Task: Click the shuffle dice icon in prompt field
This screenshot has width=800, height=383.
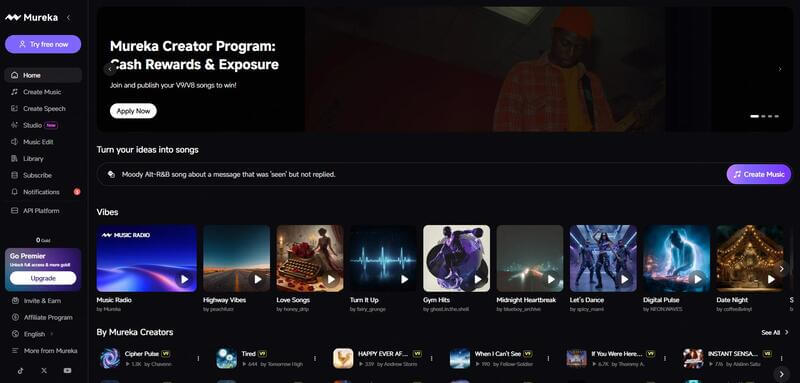Action: 111,174
